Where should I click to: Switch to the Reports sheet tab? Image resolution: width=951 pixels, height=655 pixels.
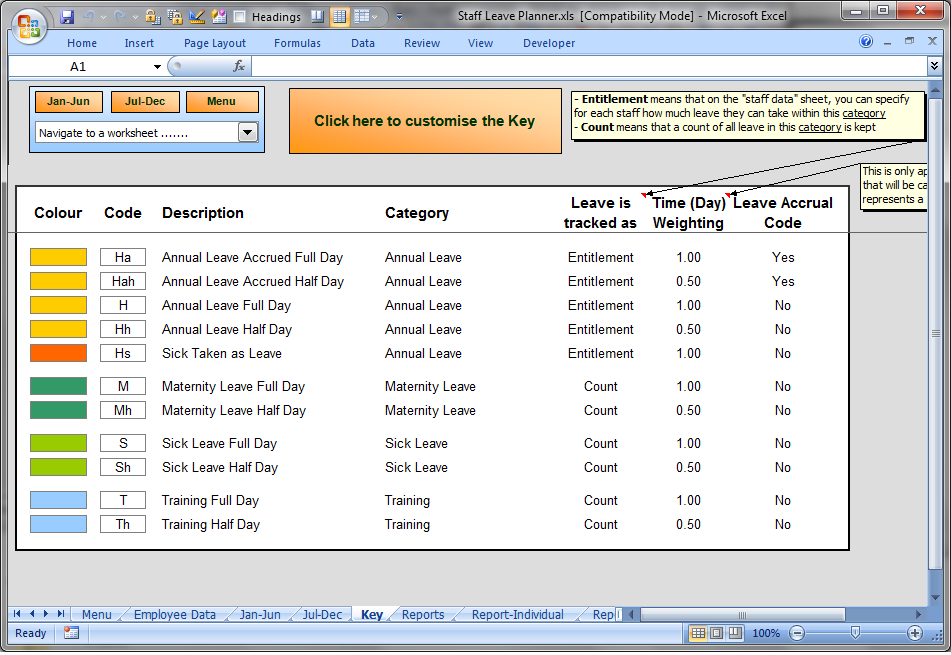coord(423,614)
